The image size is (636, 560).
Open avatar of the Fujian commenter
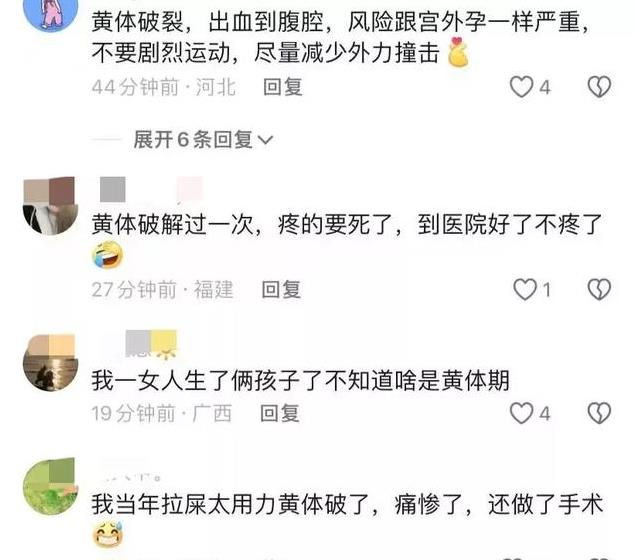pos(51,206)
